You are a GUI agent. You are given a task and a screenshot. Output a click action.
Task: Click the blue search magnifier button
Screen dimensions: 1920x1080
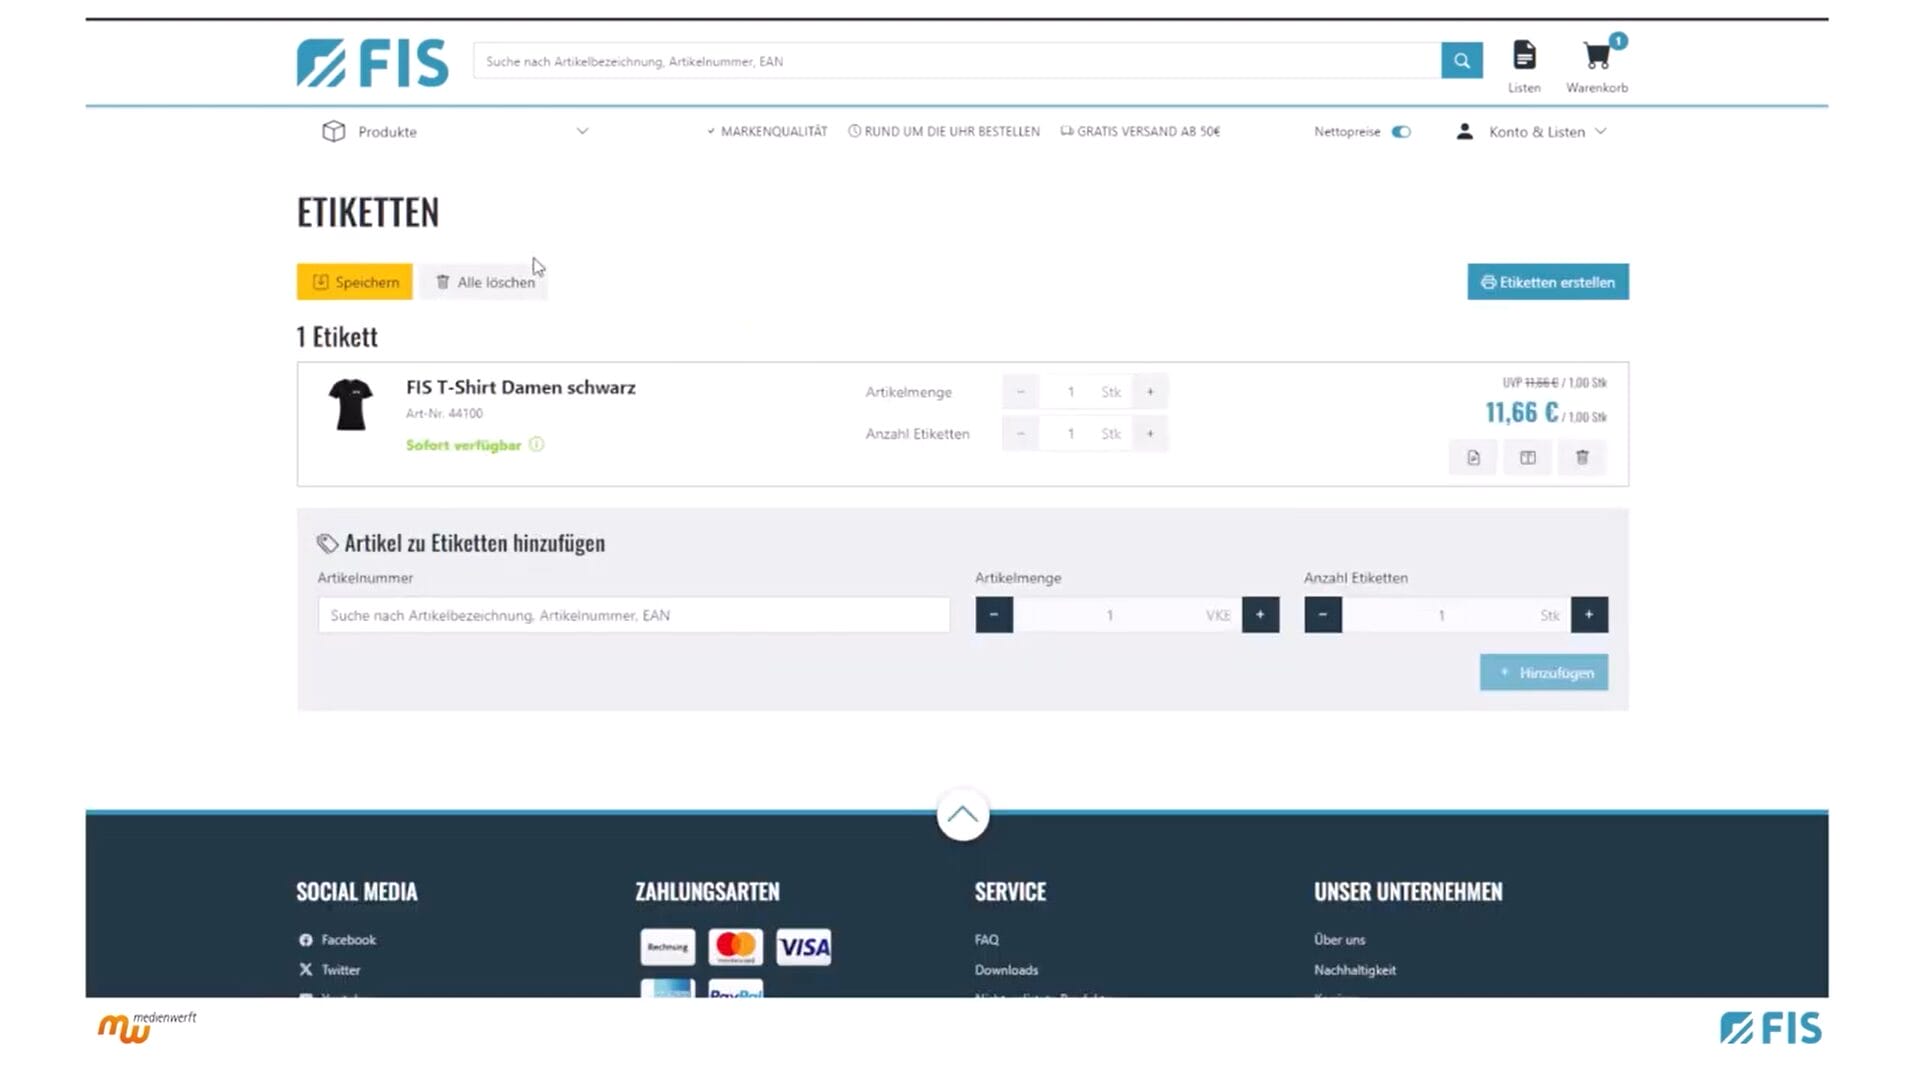click(1461, 61)
